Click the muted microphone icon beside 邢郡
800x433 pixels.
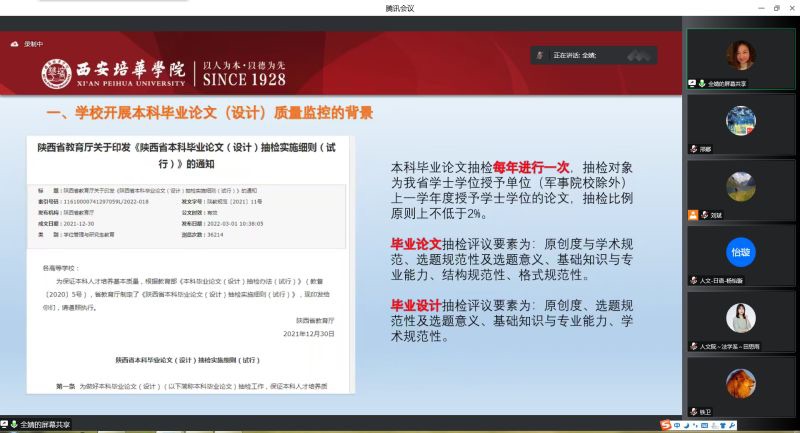tap(692, 148)
